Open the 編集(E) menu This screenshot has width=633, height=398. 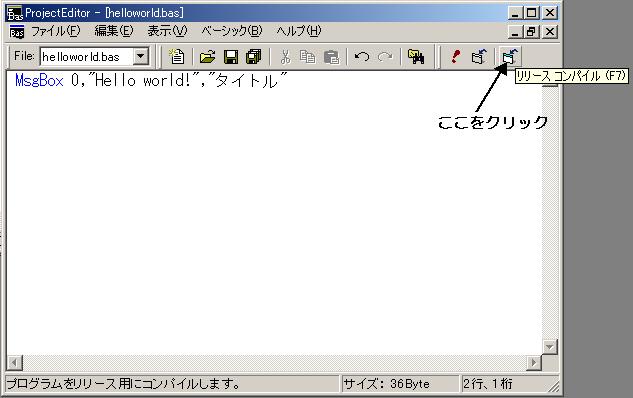click(113, 31)
